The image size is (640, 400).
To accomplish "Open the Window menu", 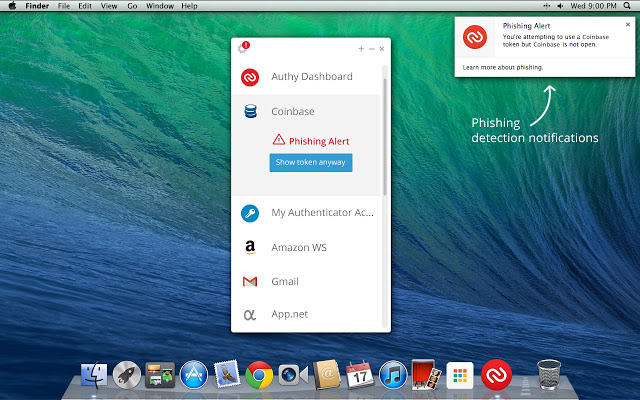I will pos(160,6).
